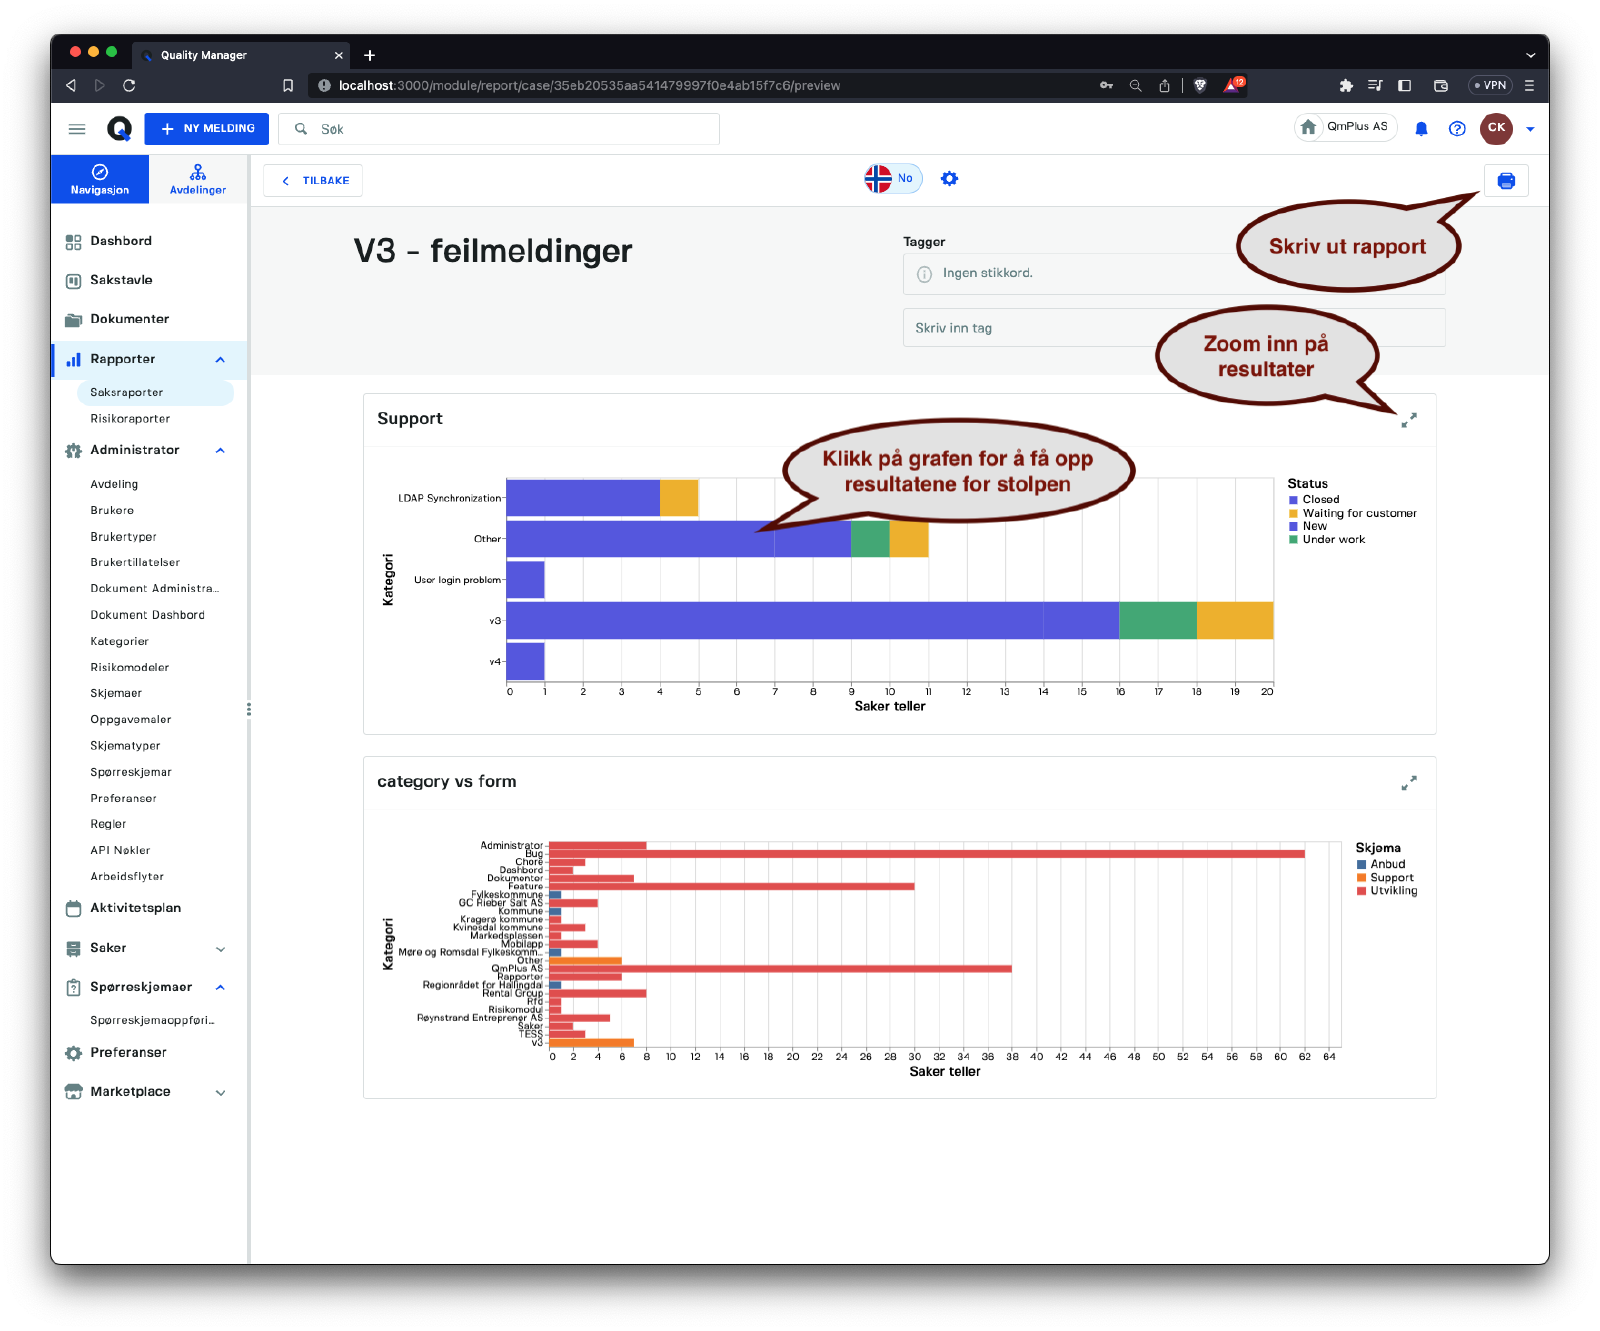Image resolution: width=1600 pixels, height=1331 pixels.
Task: Click the Quality Manager logo
Action: pyautogui.click(x=119, y=129)
